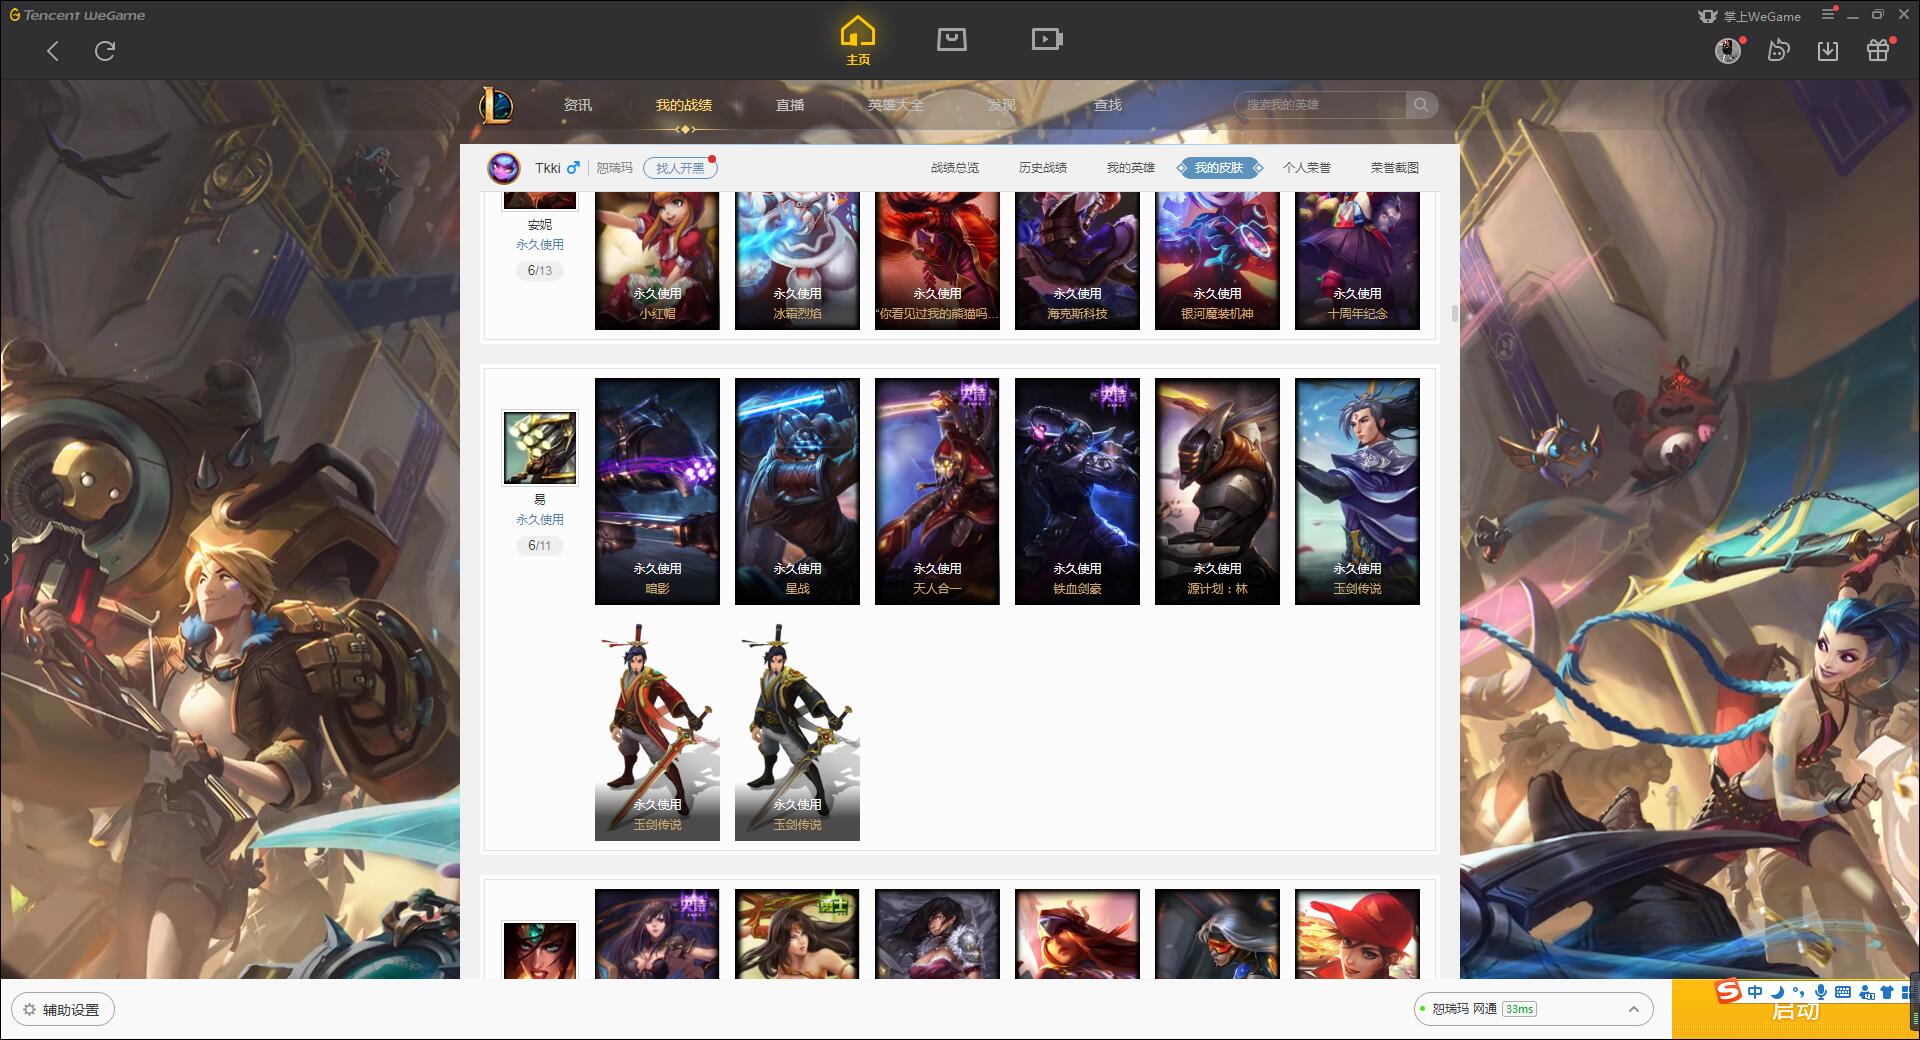The image size is (1920, 1040).
Task: Open the WeGame main menu (three lines)
Action: [1828, 15]
